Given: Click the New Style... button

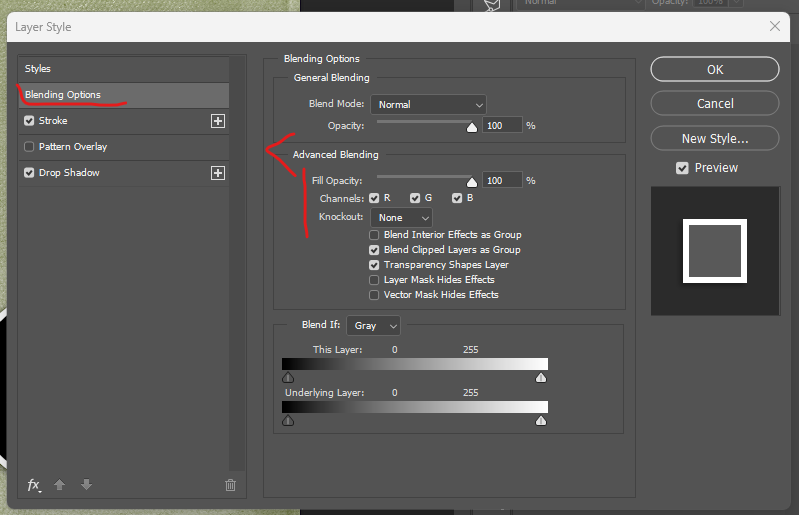Looking at the screenshot, I should coord(715,139).
